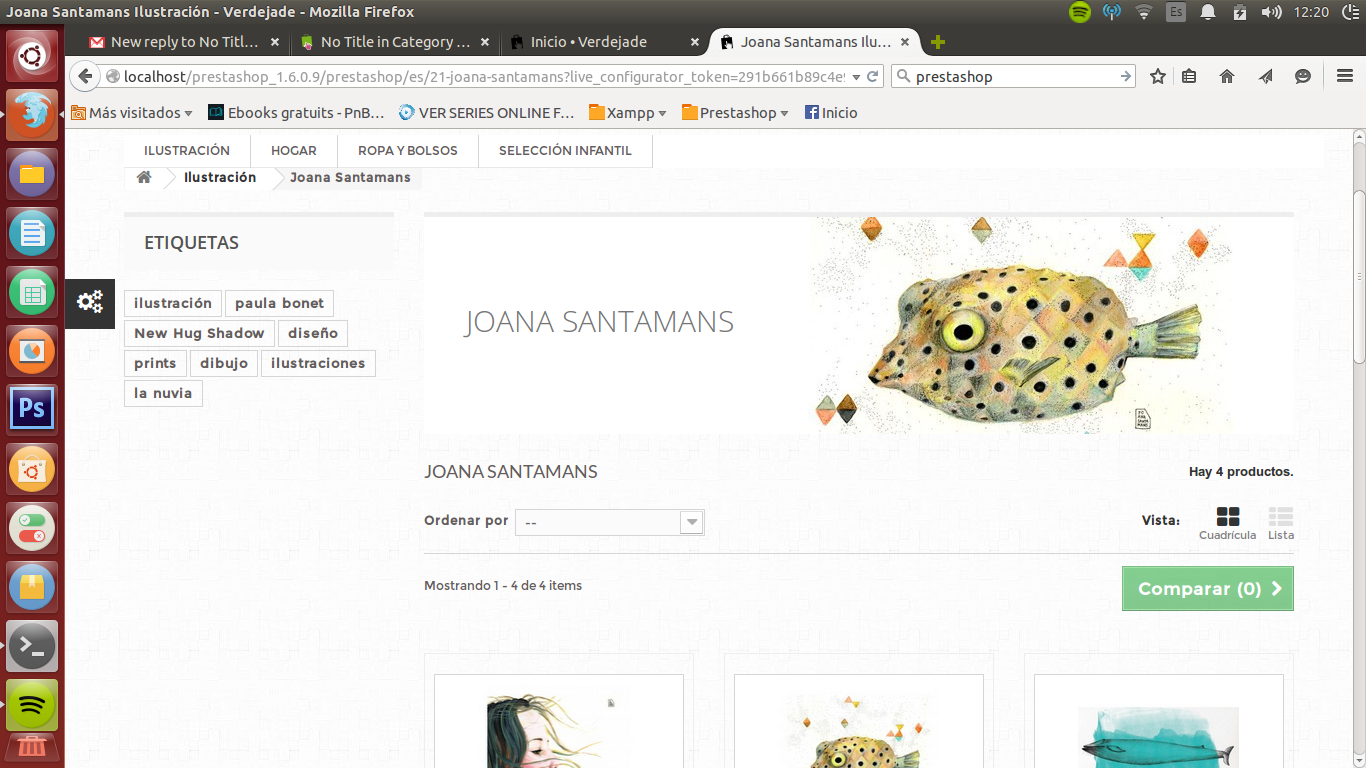Open Terminal from the dock
This screenshot has width=1366, height=768.
pyautogui.click(x=33, y=646)
